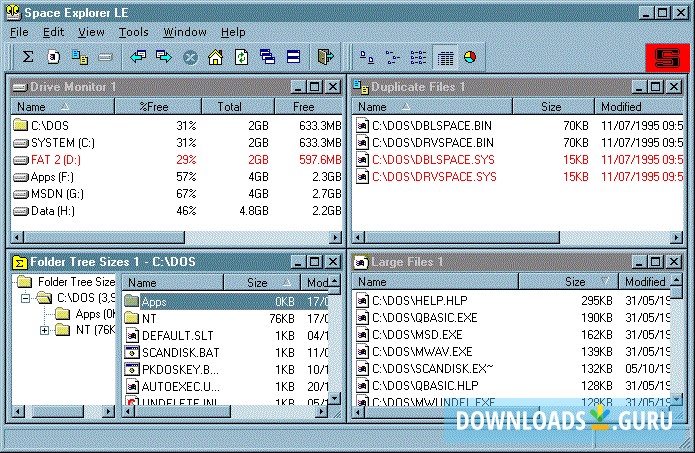This screenshot has height=453, width=695.
Task: Click the Space Explorer LE title bar icon
Action: 13,12
